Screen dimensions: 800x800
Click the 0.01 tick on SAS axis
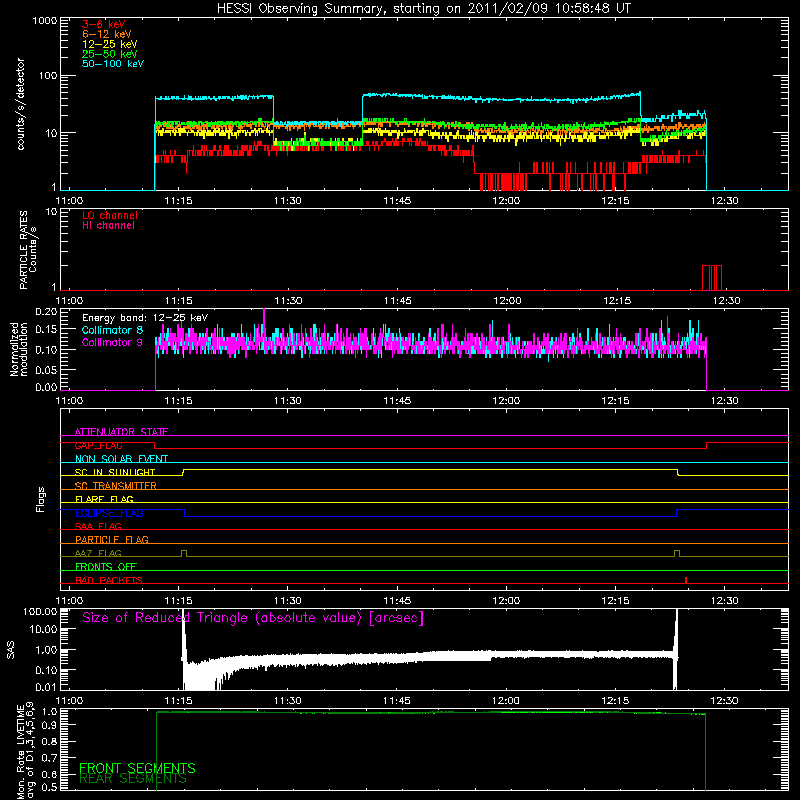click(x=46, y=687)
